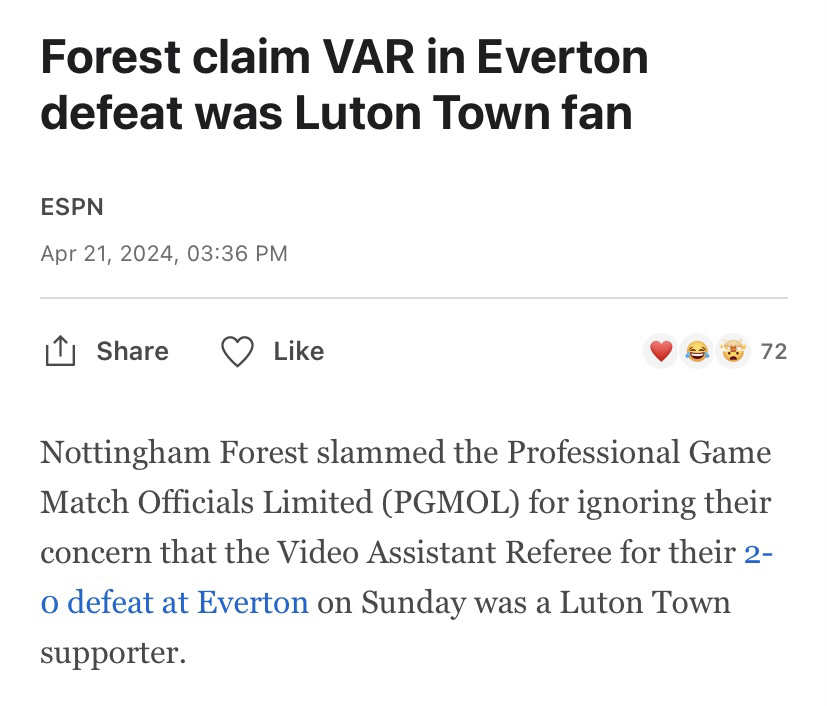Click the Share text label

pyautogui.click(x=132, y=351)
